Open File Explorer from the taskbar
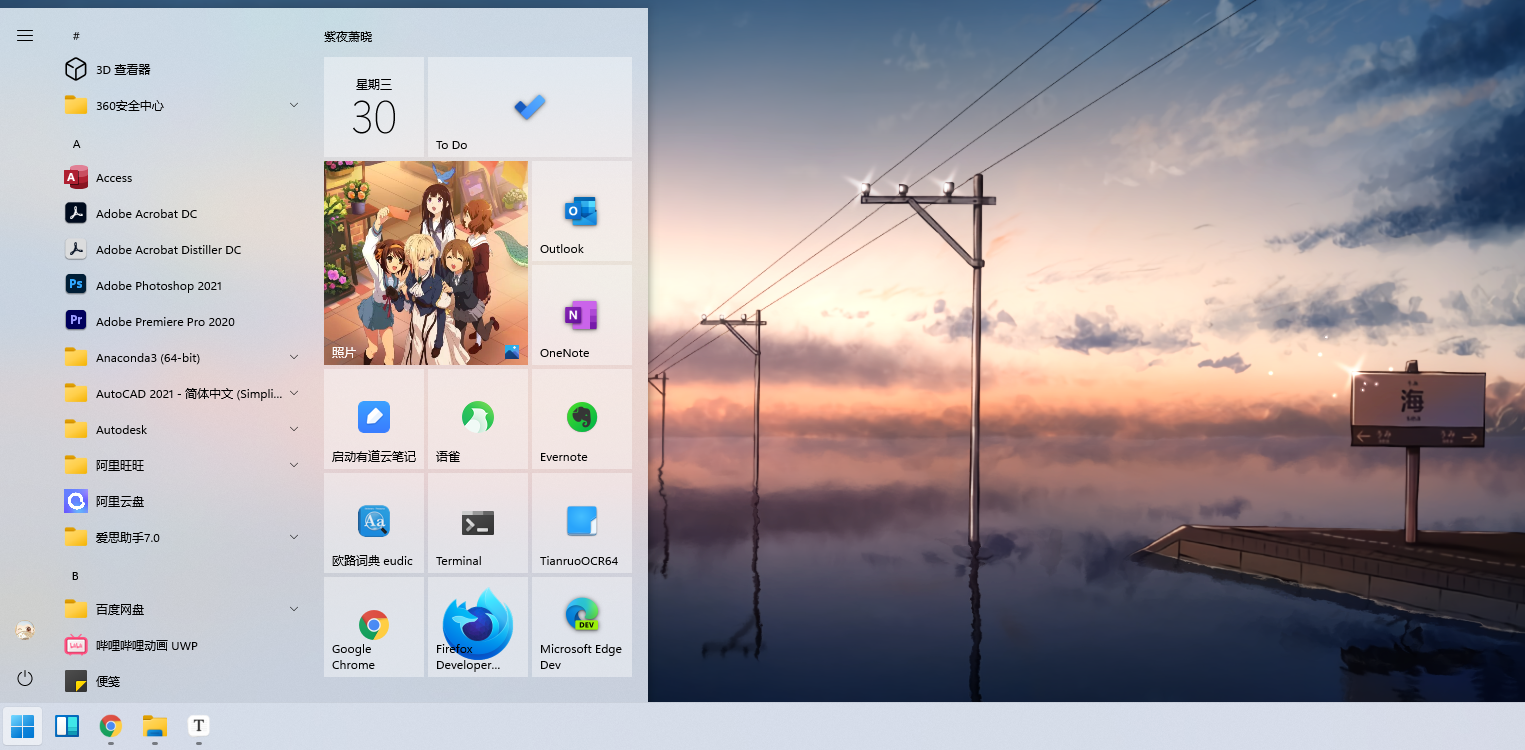The width and height of the screenshot is (1525, 750). click(155, 726)
